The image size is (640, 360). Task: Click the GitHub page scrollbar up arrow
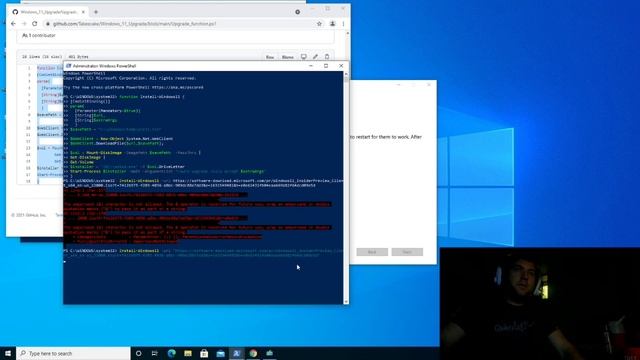347,33
